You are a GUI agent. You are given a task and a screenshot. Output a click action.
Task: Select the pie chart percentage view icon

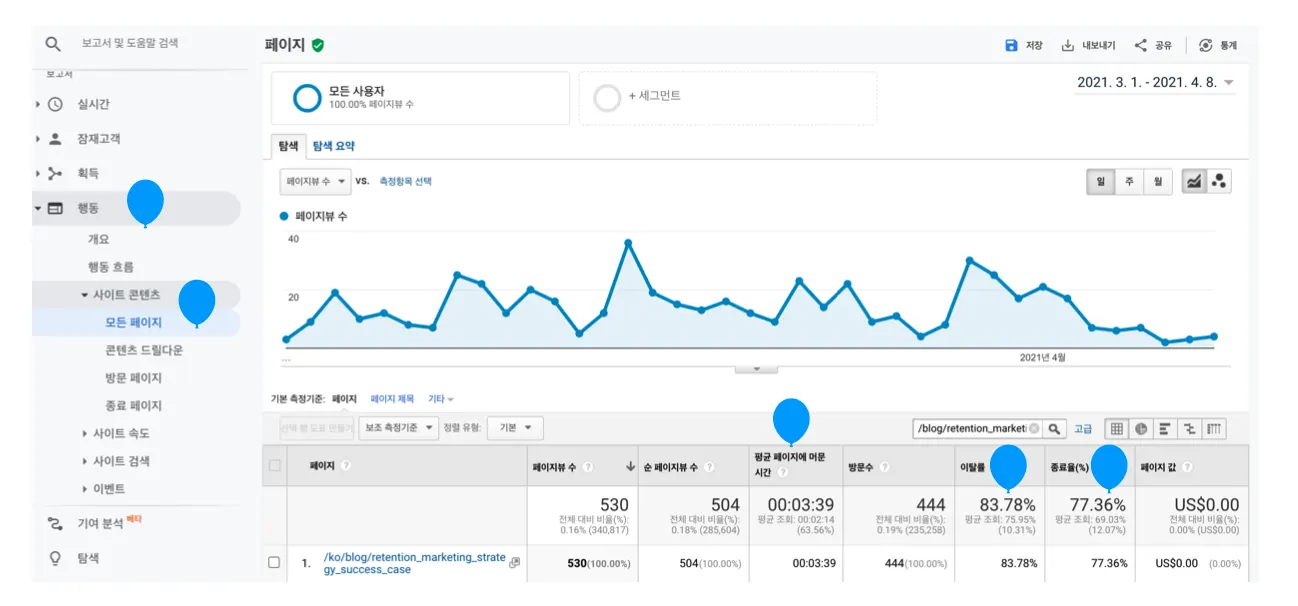(x=1141, y=428)
